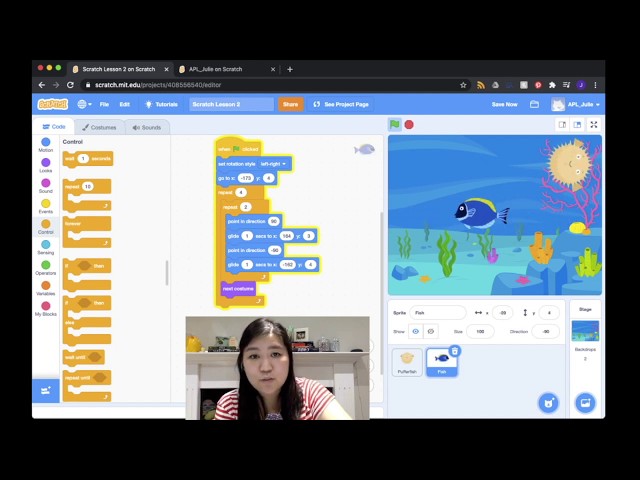Click the Add Extension button

coord(46,391)
